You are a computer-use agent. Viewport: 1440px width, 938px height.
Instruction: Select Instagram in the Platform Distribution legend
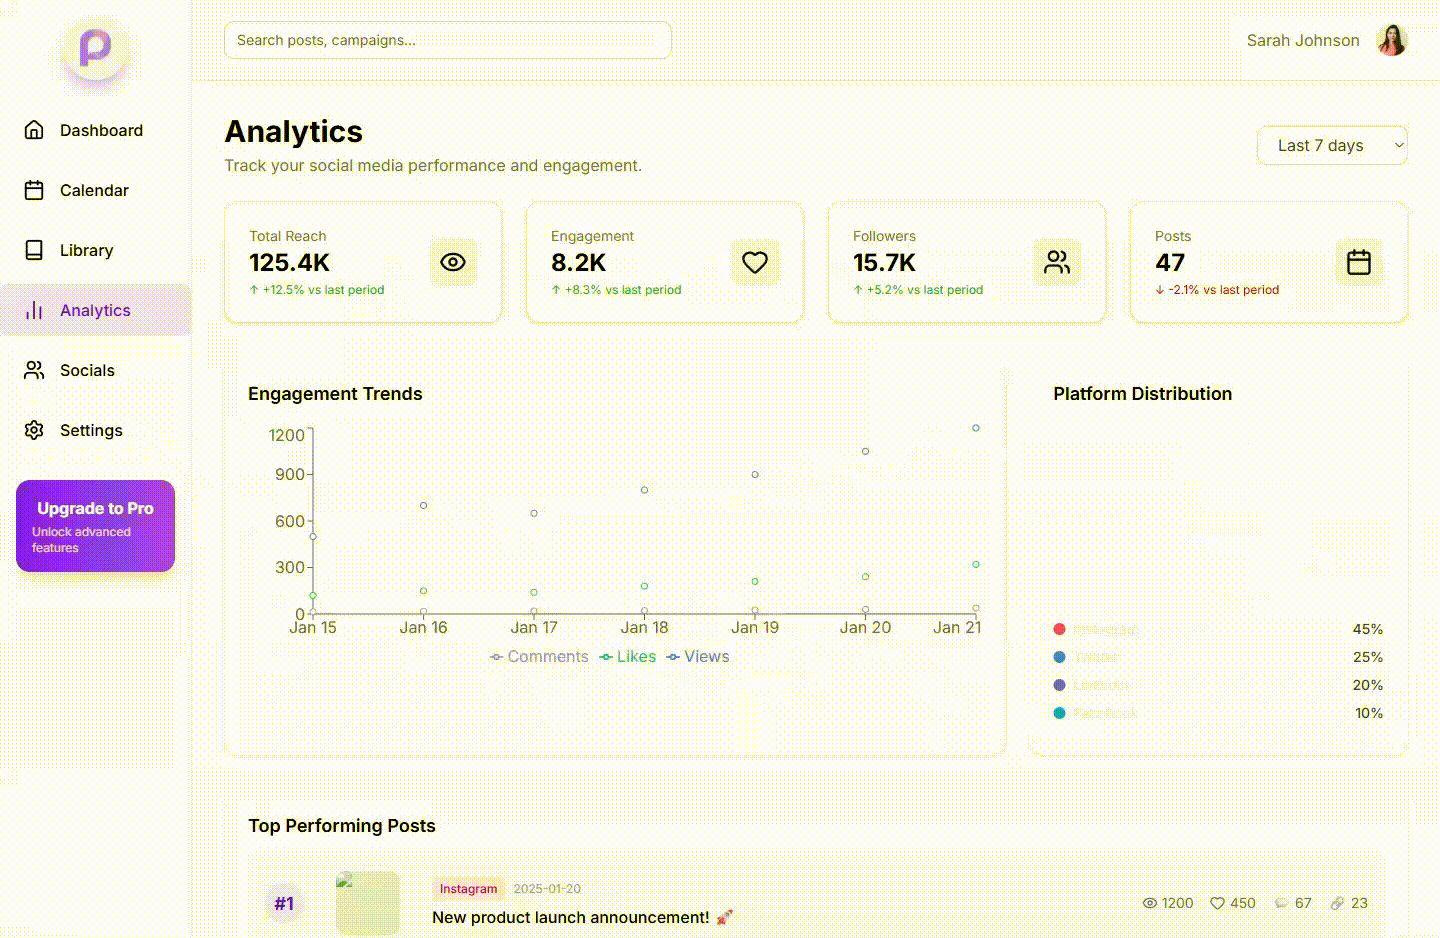tap(1097, 628)
